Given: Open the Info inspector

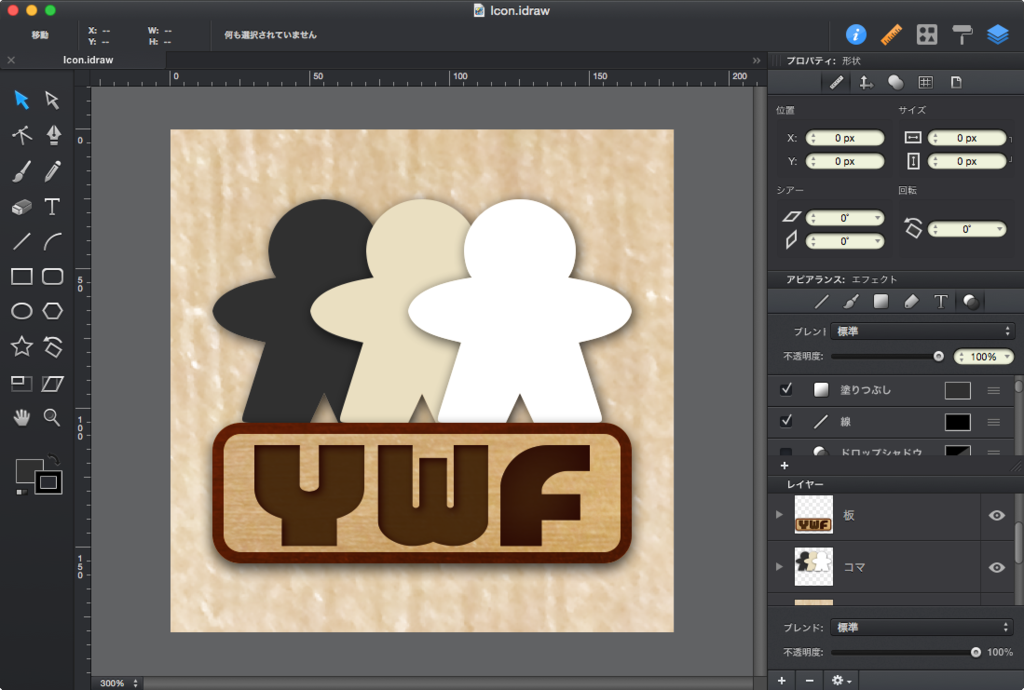Looking at the screenshot, I should click(856, 35).
